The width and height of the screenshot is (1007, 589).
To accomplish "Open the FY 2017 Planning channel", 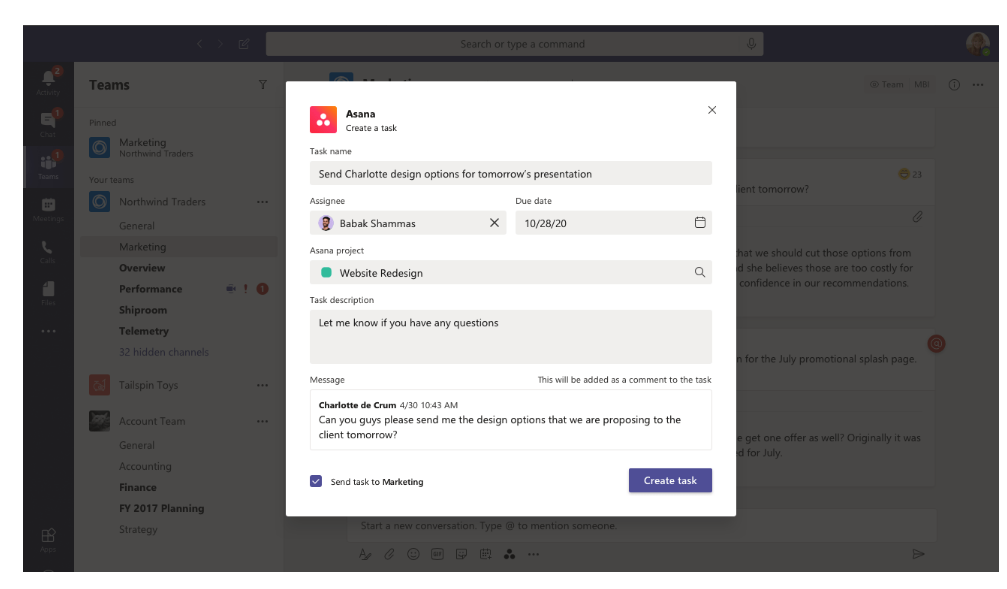I will (161, 509).
